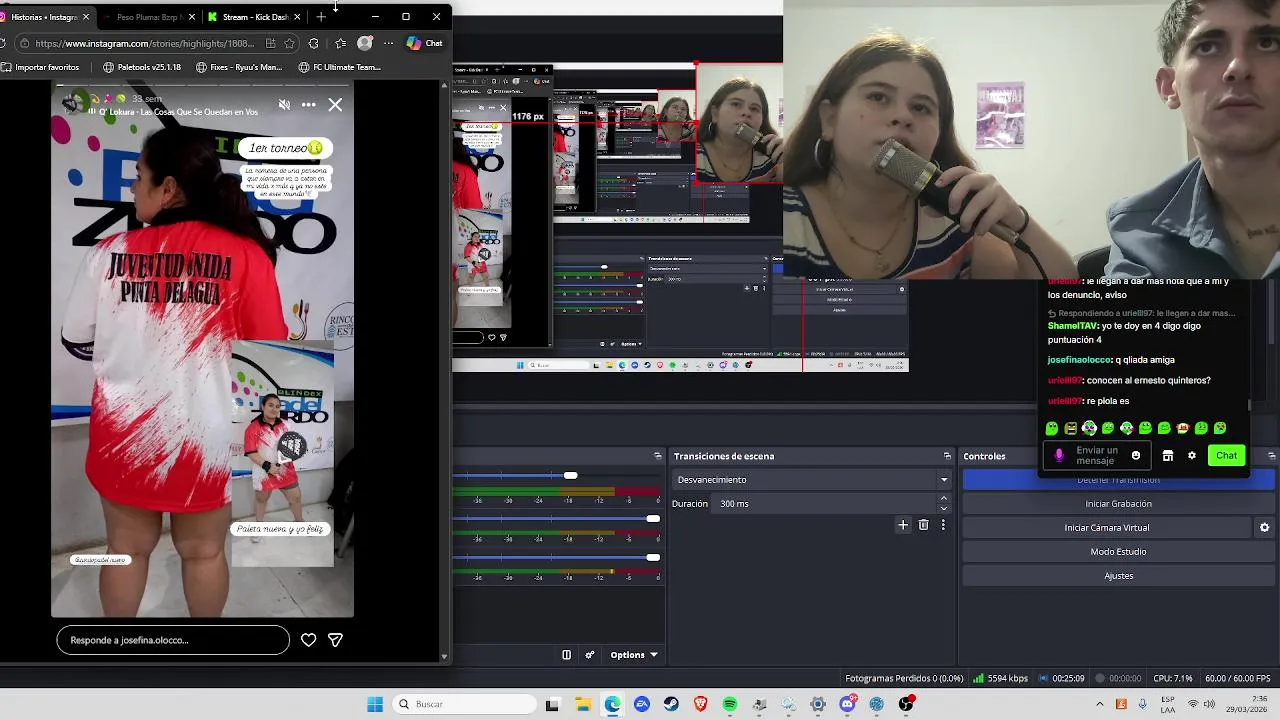Open the browser settings and more menu

click(388, 43)
